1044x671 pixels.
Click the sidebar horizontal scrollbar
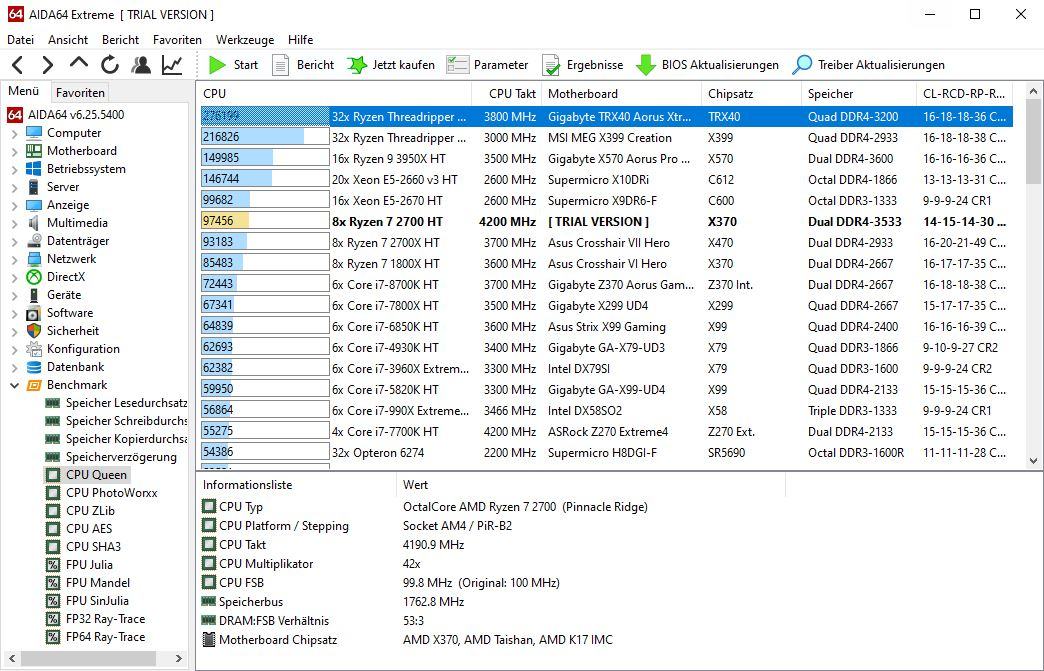(x=94, y=658)
